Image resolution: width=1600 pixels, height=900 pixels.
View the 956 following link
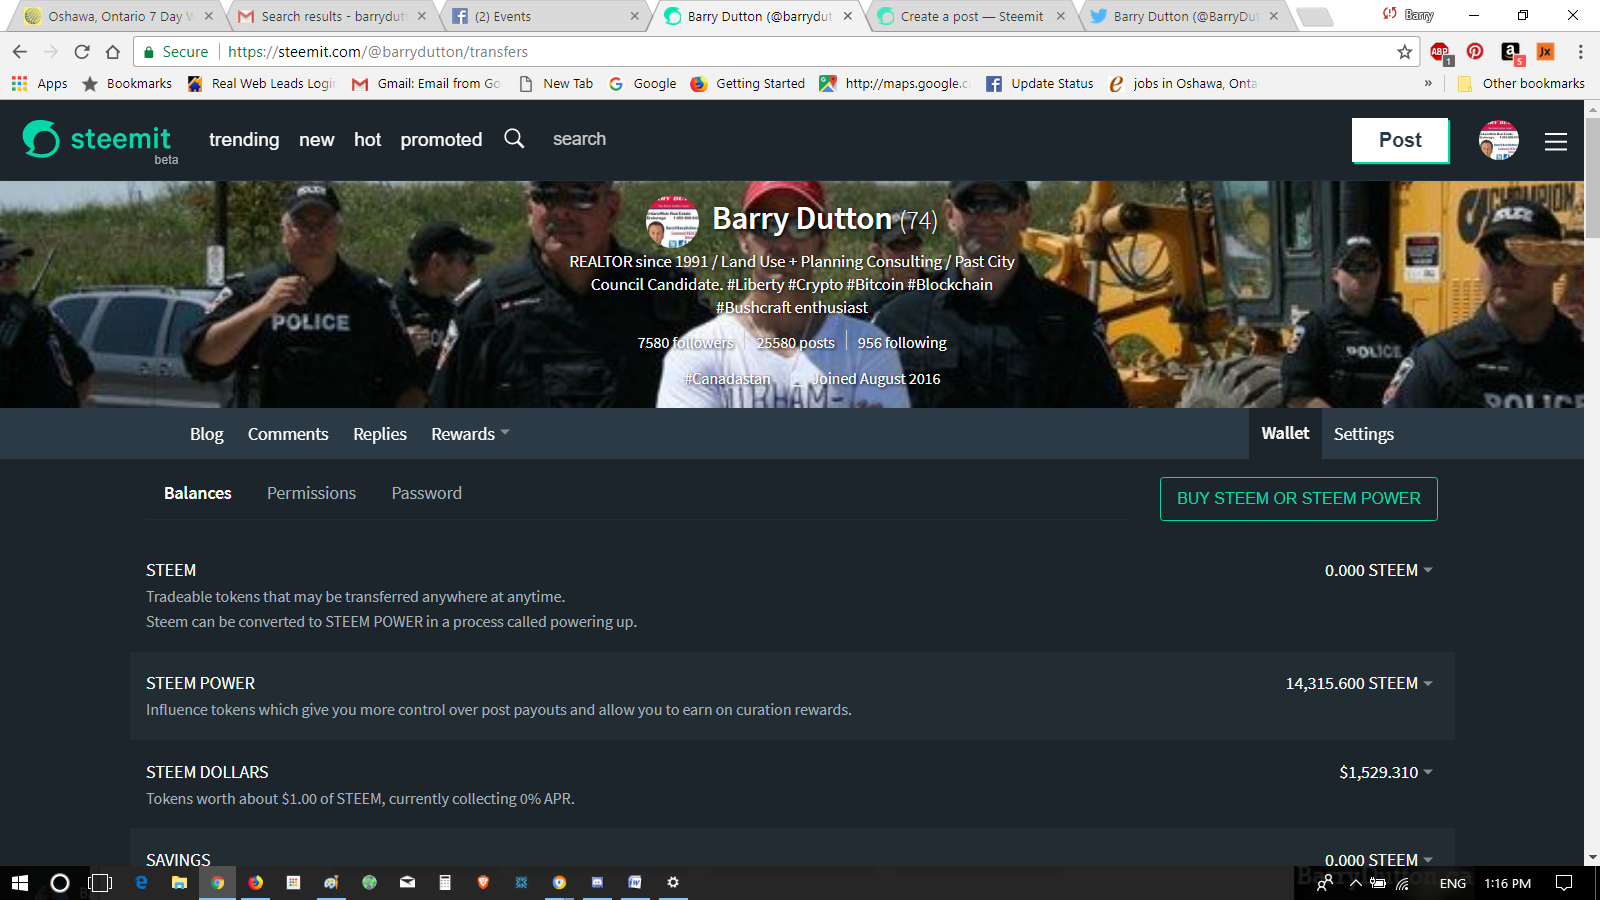(902, 342)
